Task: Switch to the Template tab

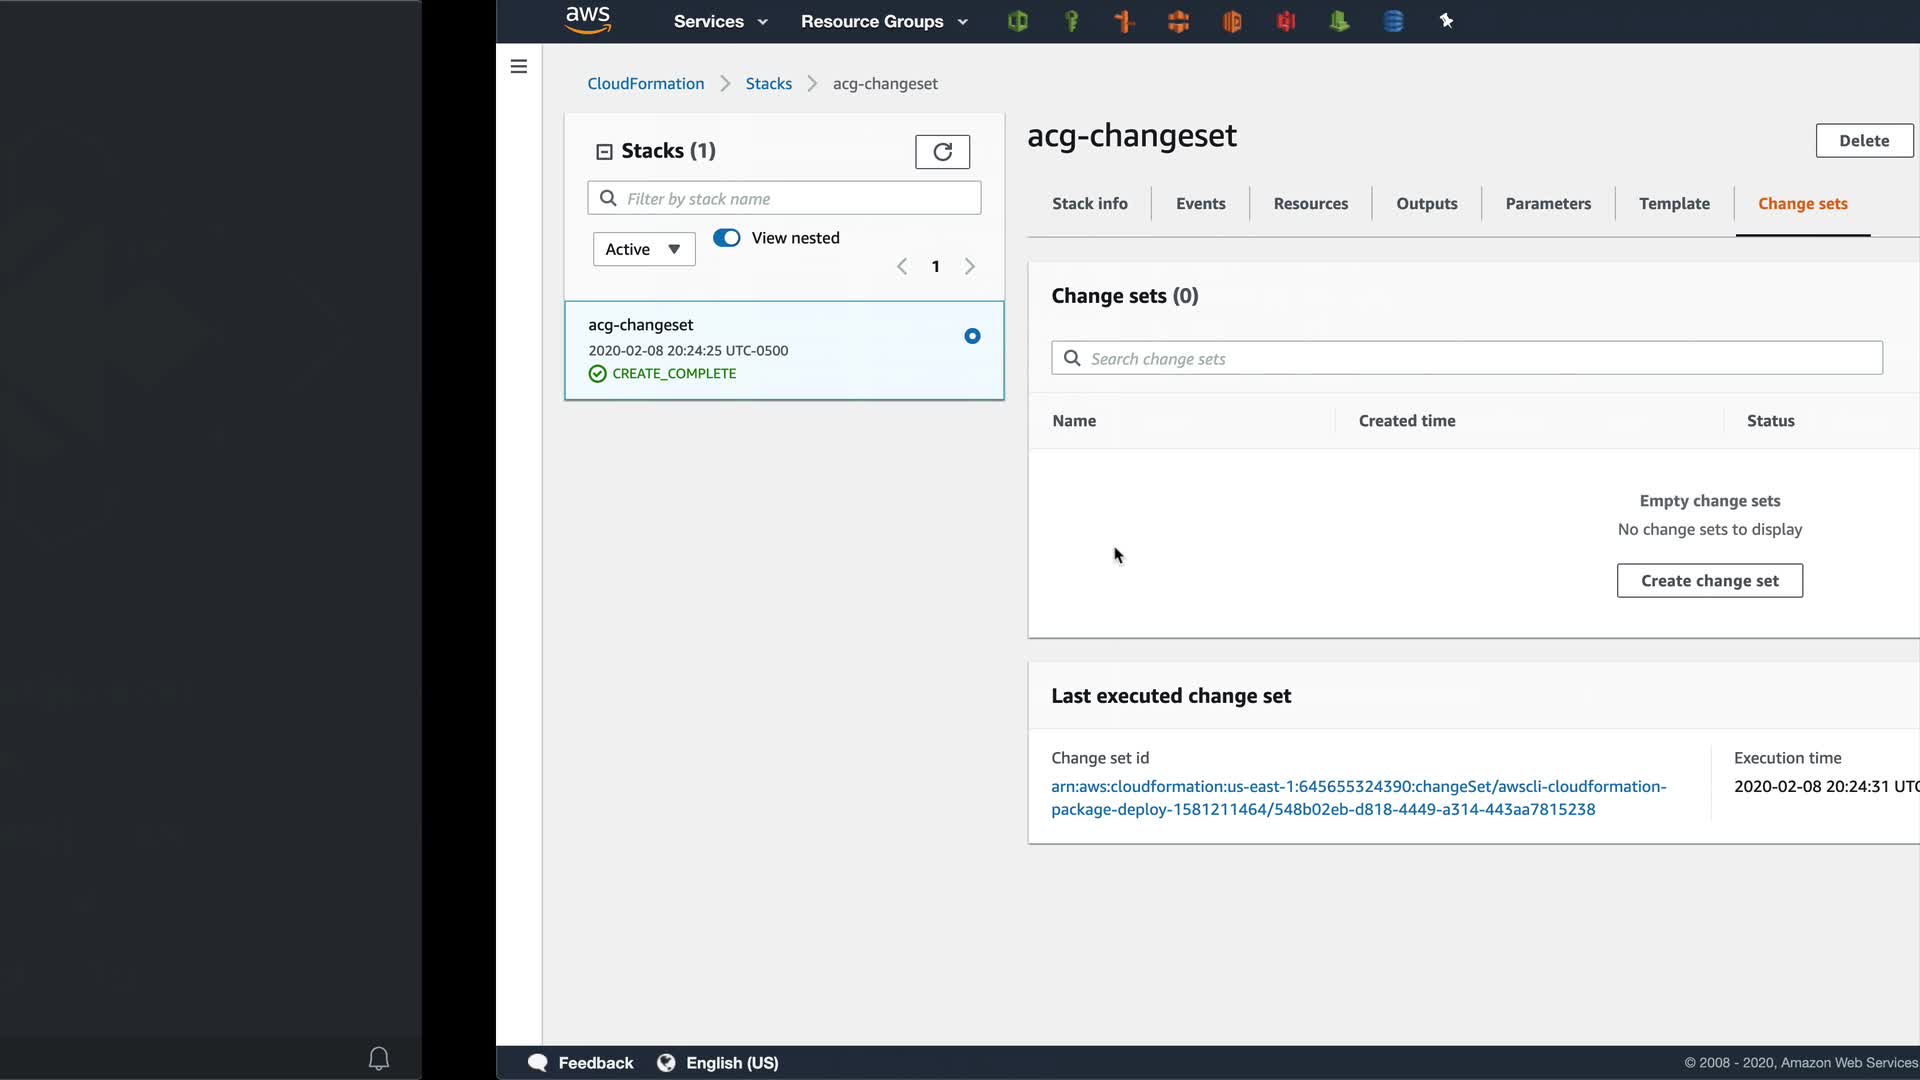Action: (x=1674, y=204)
